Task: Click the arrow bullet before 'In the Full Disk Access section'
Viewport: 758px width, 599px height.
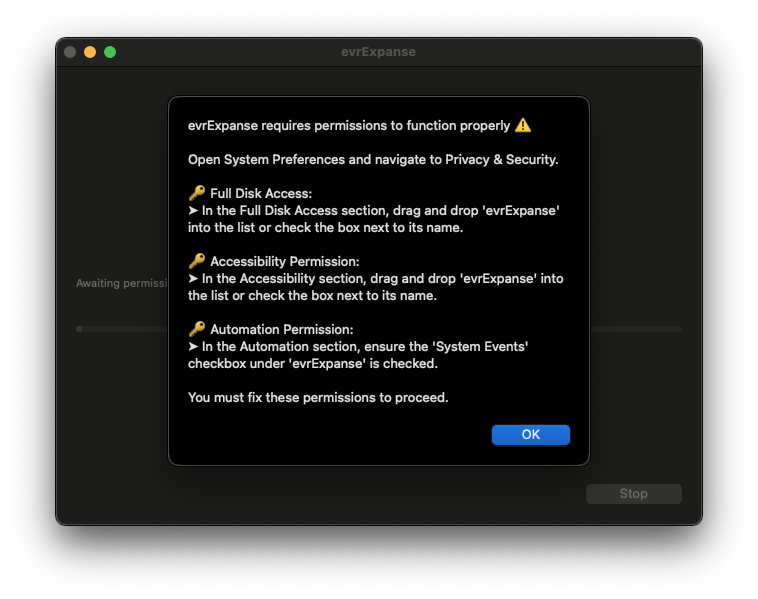Action: (x=193, y=210)
